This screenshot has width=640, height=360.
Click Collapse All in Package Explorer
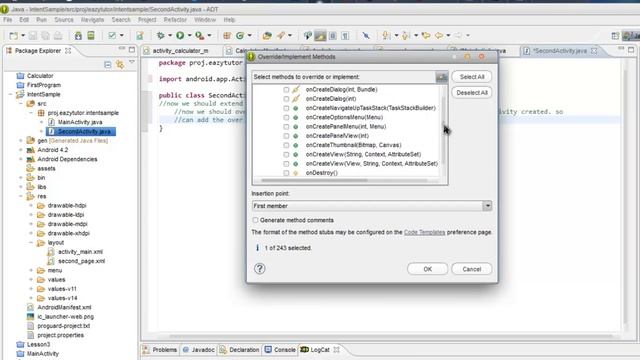(x=107, y=64)
